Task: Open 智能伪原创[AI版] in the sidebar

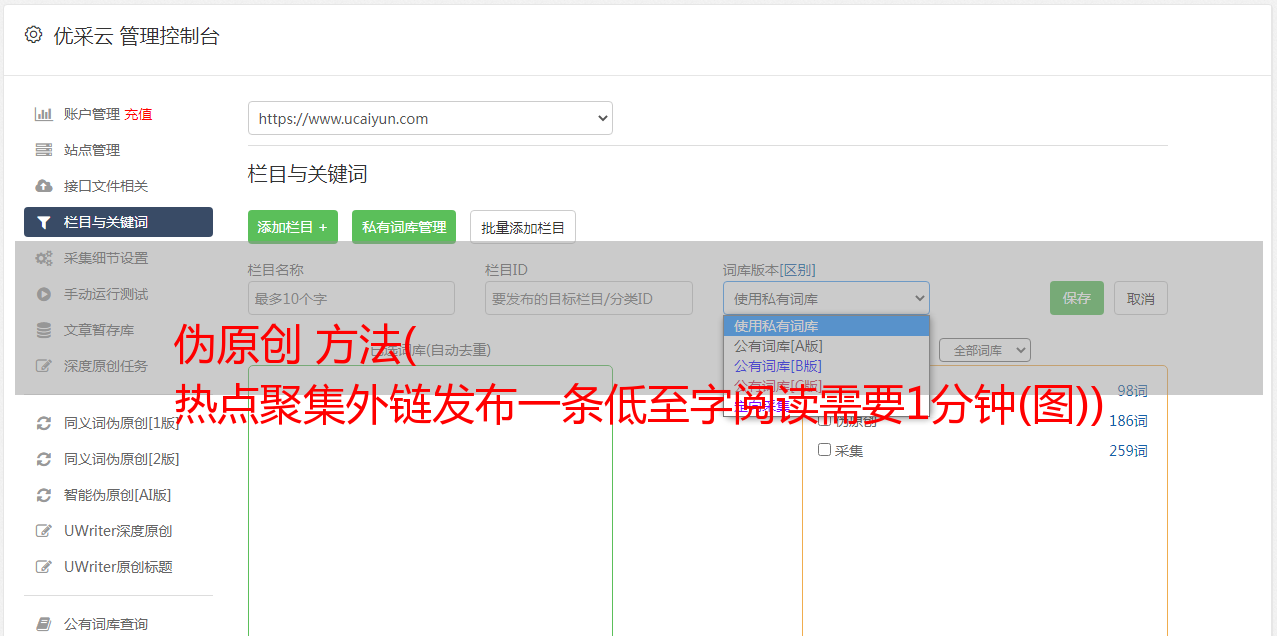Action: [x=118, y=495]
